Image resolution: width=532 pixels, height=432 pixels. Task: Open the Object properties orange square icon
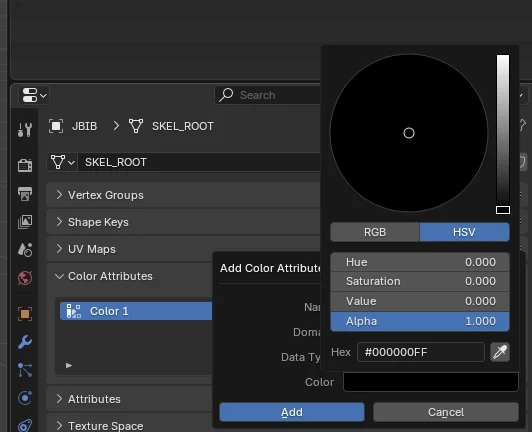pos(25,314)
